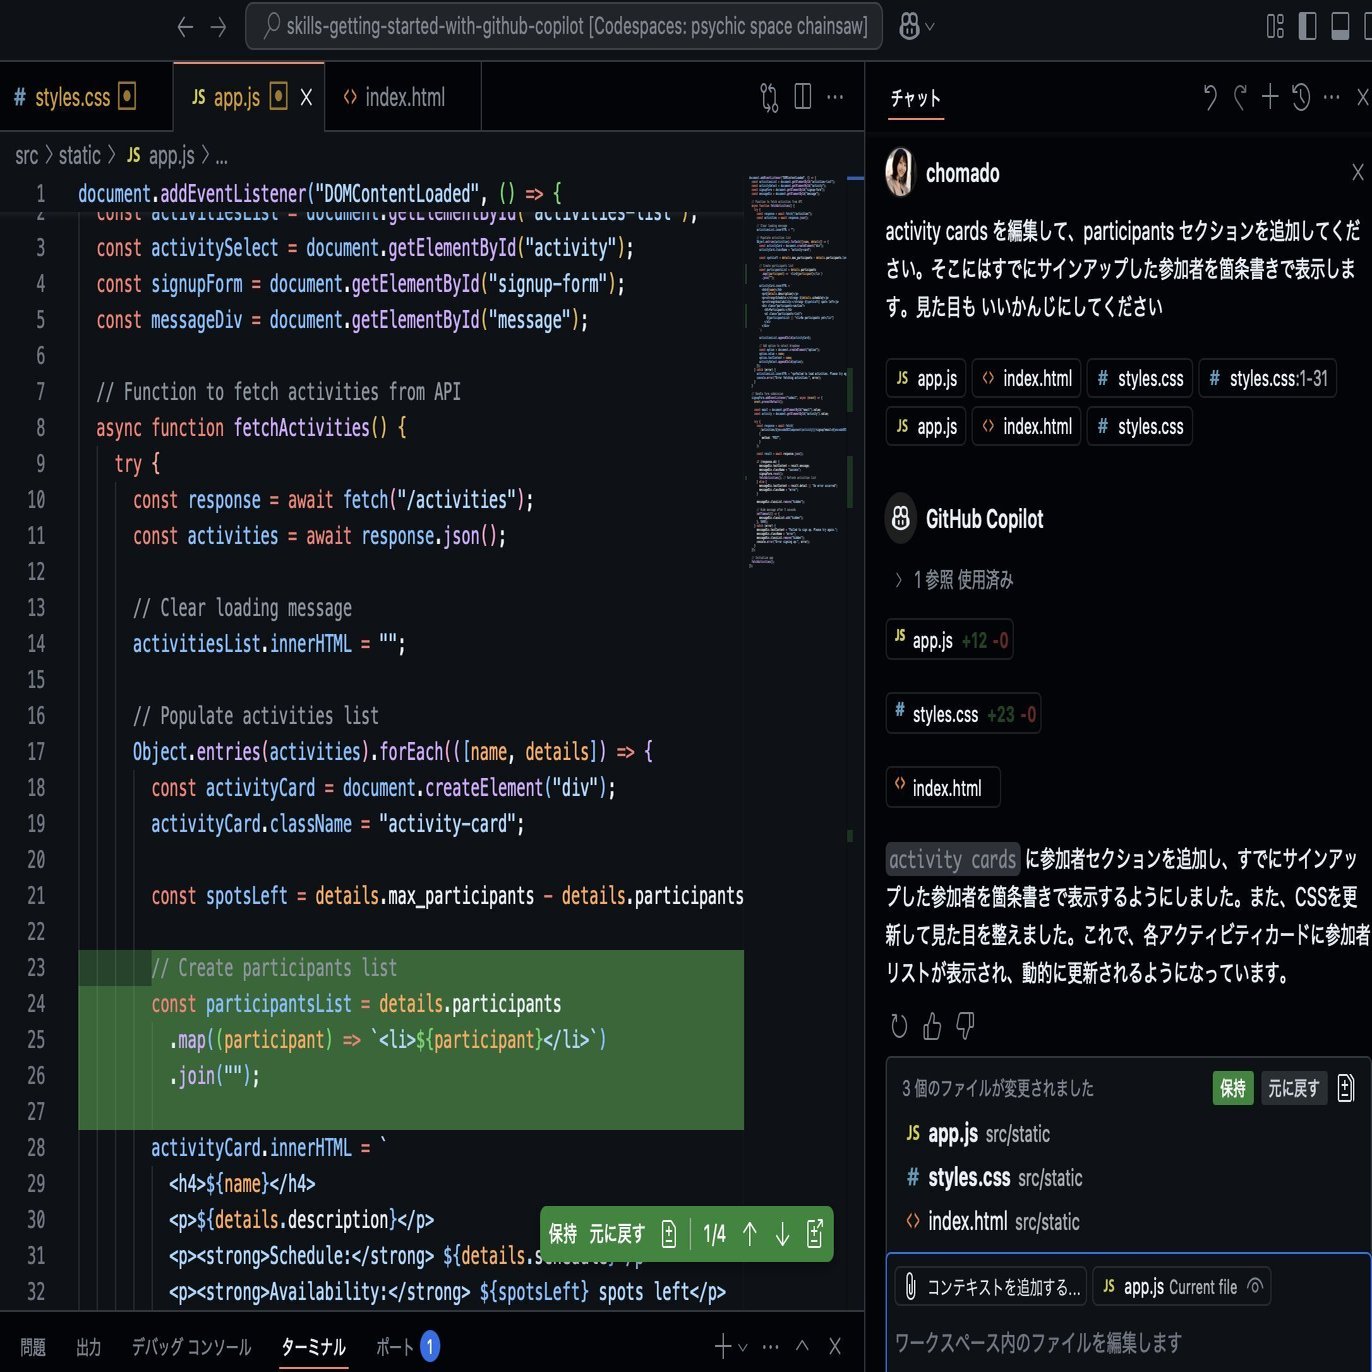
Task: Open the デバッグ コンソール panel tab
Action: pos(191,1347)
